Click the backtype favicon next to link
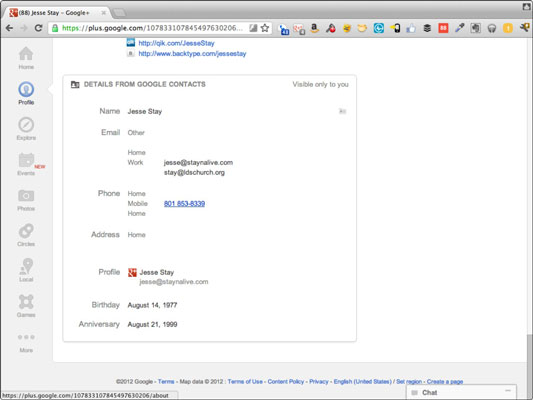This screenshot has width=533, height=400. [131, 53]
